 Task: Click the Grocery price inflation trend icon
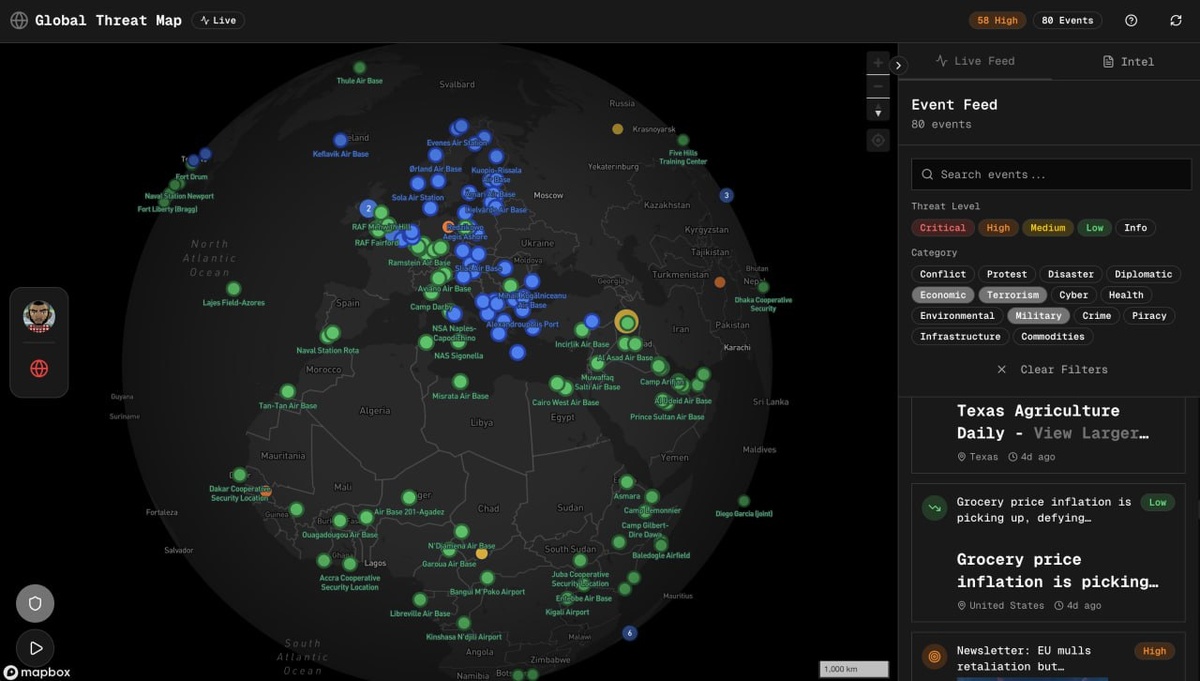pos(934,508)
